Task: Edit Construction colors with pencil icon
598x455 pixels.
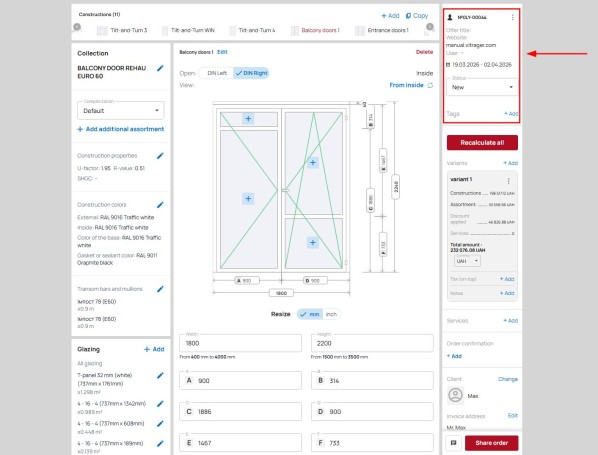Action: pyautogui.click(x=160, y=205)
